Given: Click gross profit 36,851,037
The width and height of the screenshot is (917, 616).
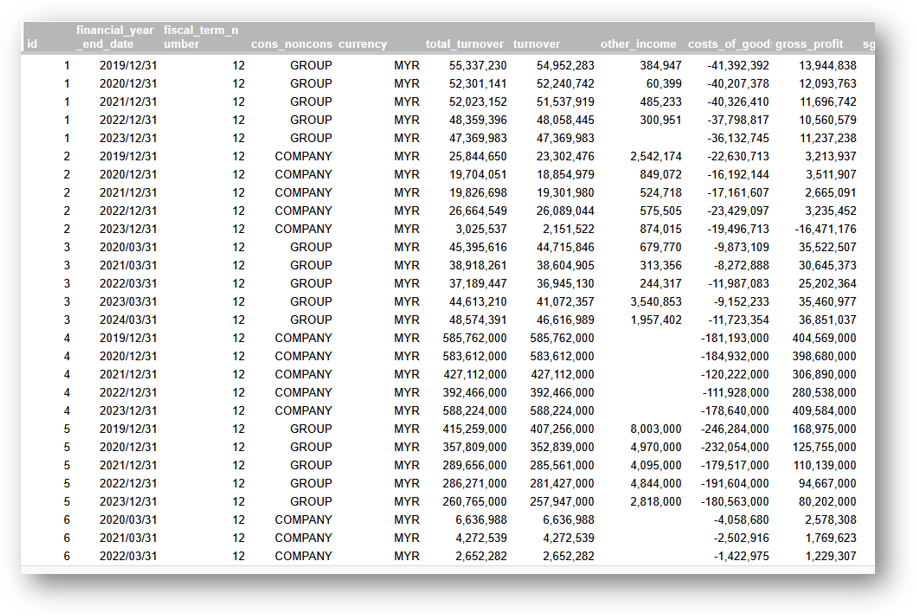Looking at the screenshot, I should point(828,319).
